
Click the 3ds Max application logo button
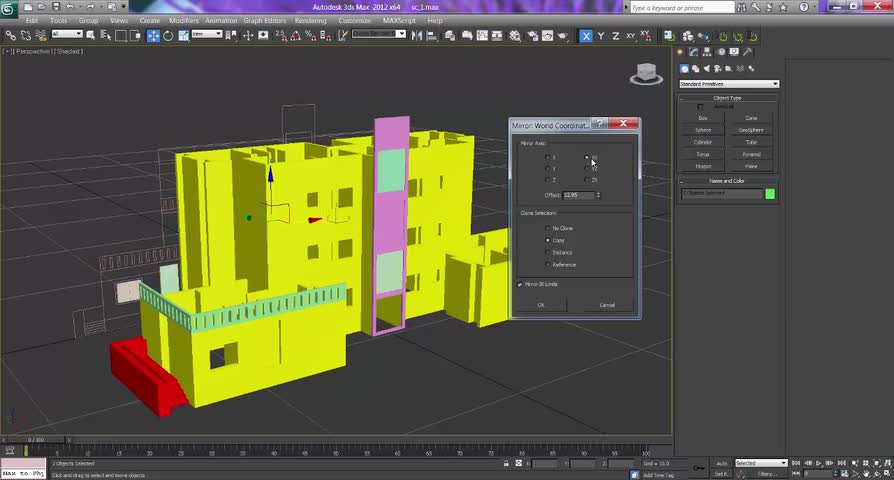point(9,7)
